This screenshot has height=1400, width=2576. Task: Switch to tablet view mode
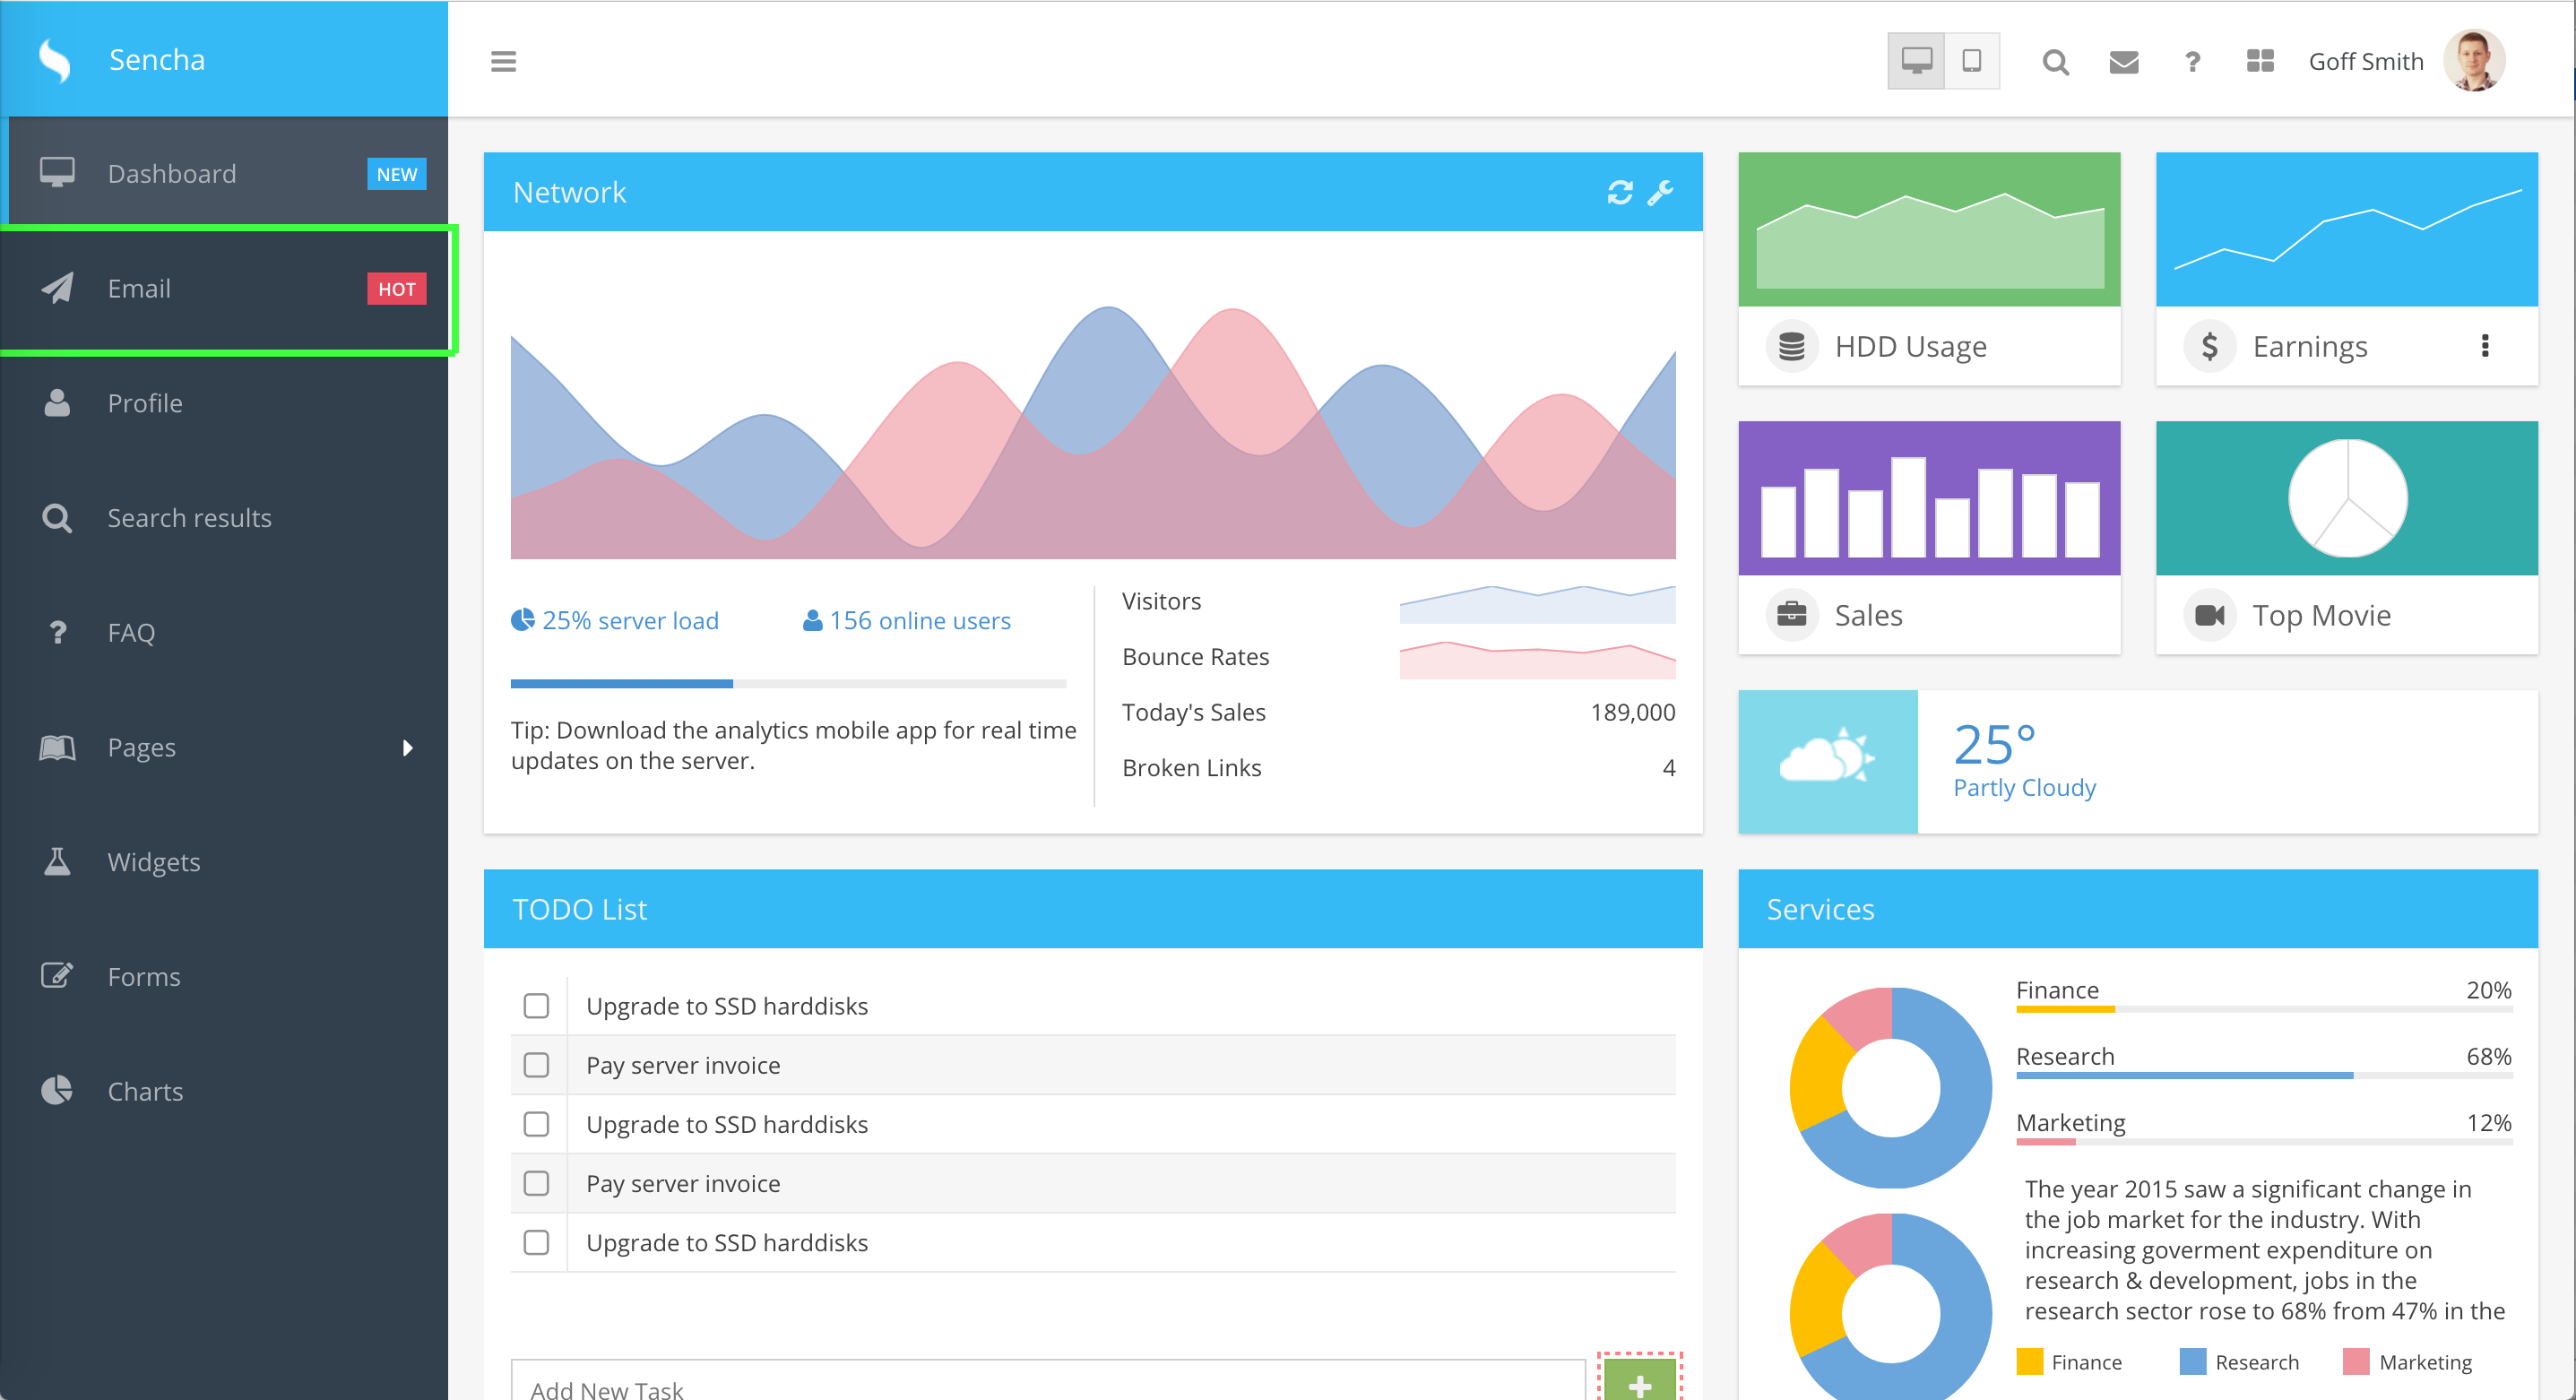1971,61
